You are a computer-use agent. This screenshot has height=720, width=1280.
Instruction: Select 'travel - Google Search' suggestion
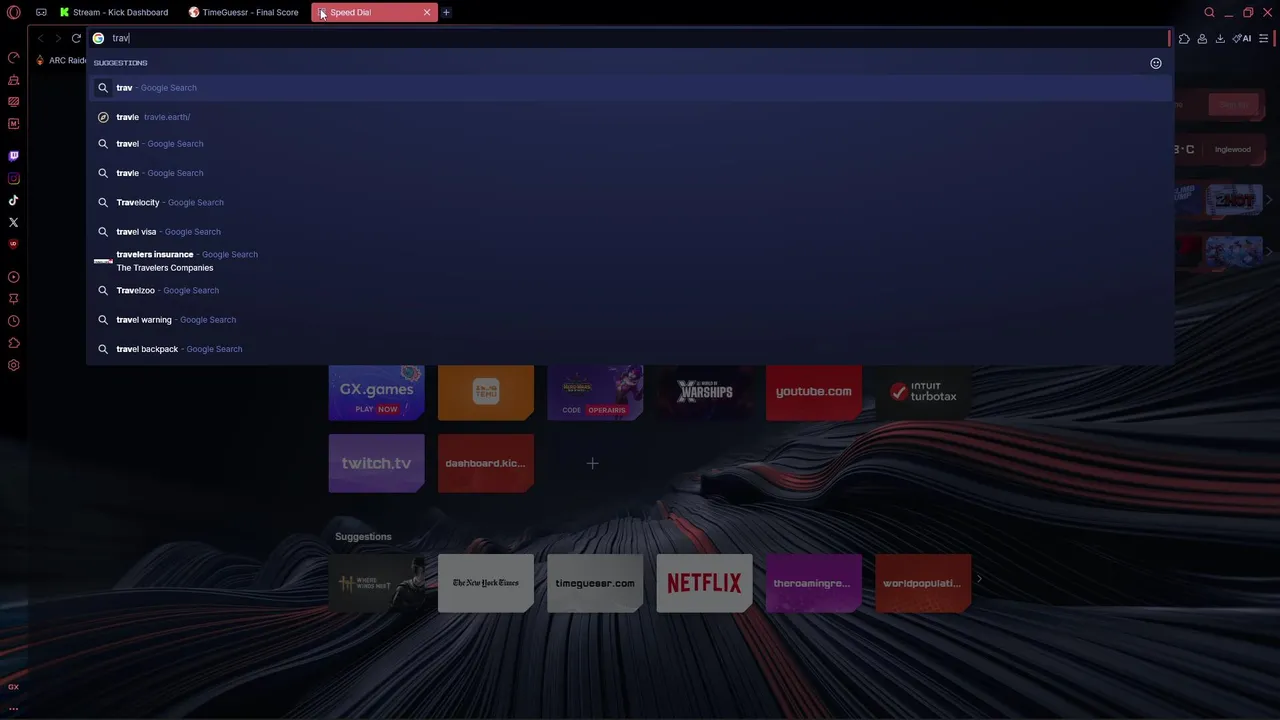[629, 144]
